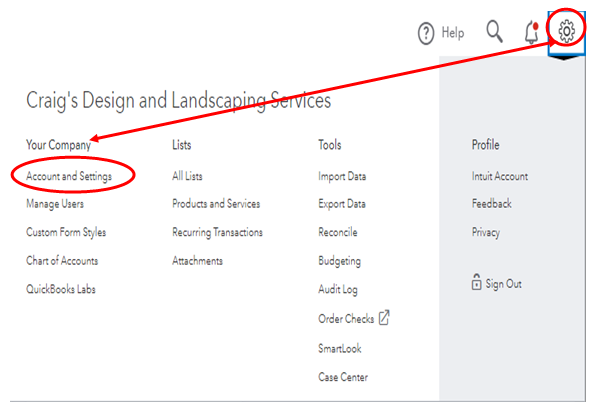The image size is (593, 402).
Task: Open Privacy in Profile
Action: (x=486, y=232)
